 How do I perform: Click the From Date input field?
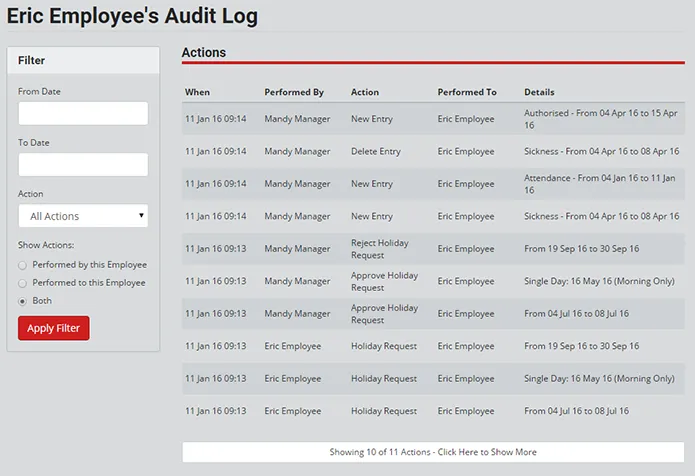(83, 113)
